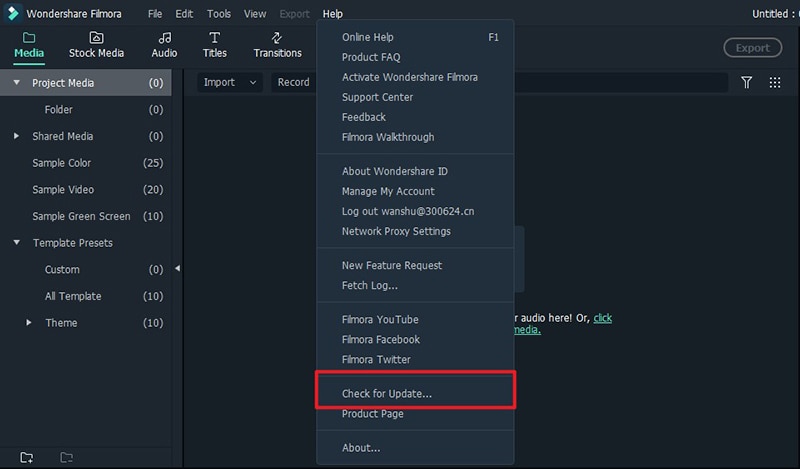Screen dimensions: 800x469
Task: Open the View menu
Action: (255, 14)
